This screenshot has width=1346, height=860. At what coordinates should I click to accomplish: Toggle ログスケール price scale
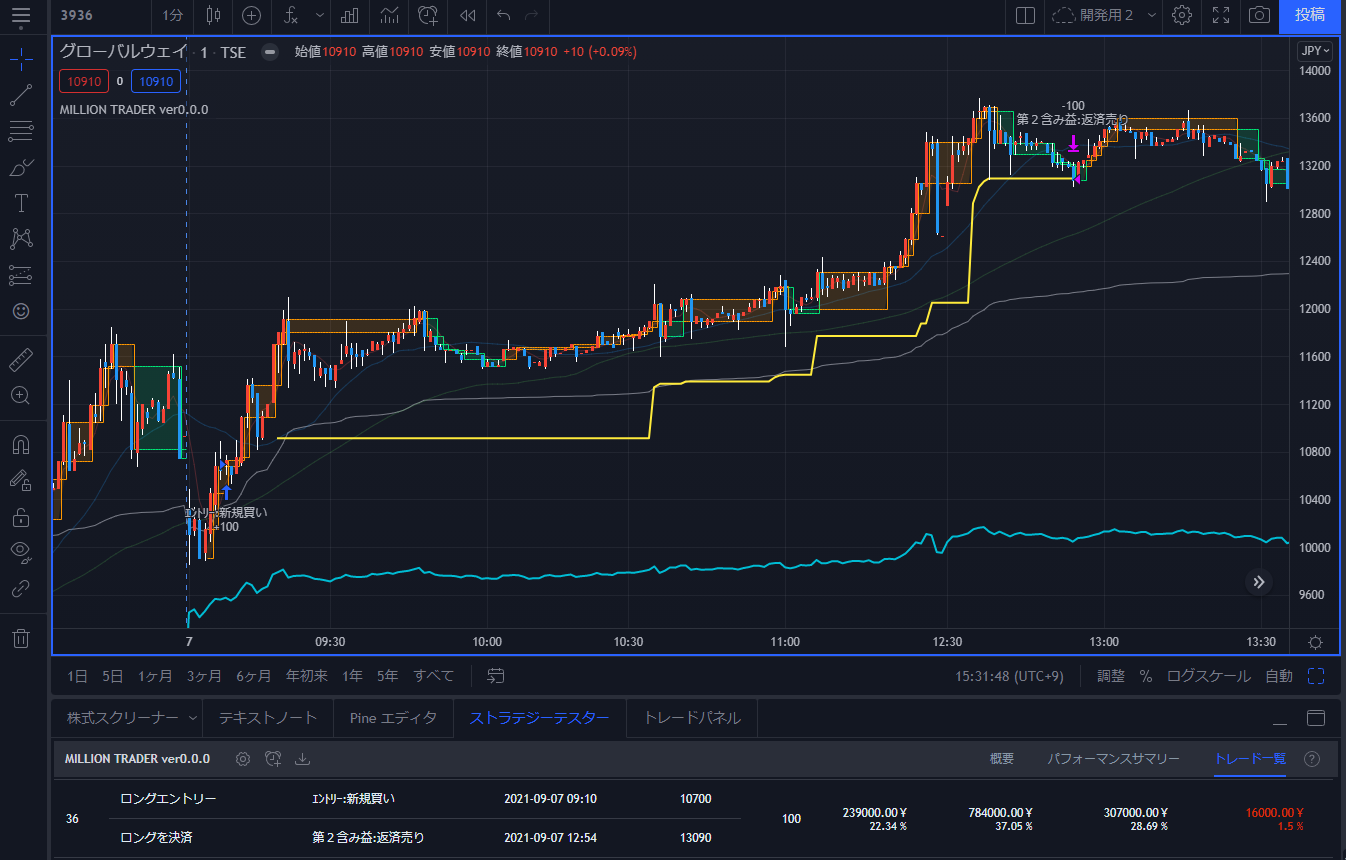click(1210, 676)
